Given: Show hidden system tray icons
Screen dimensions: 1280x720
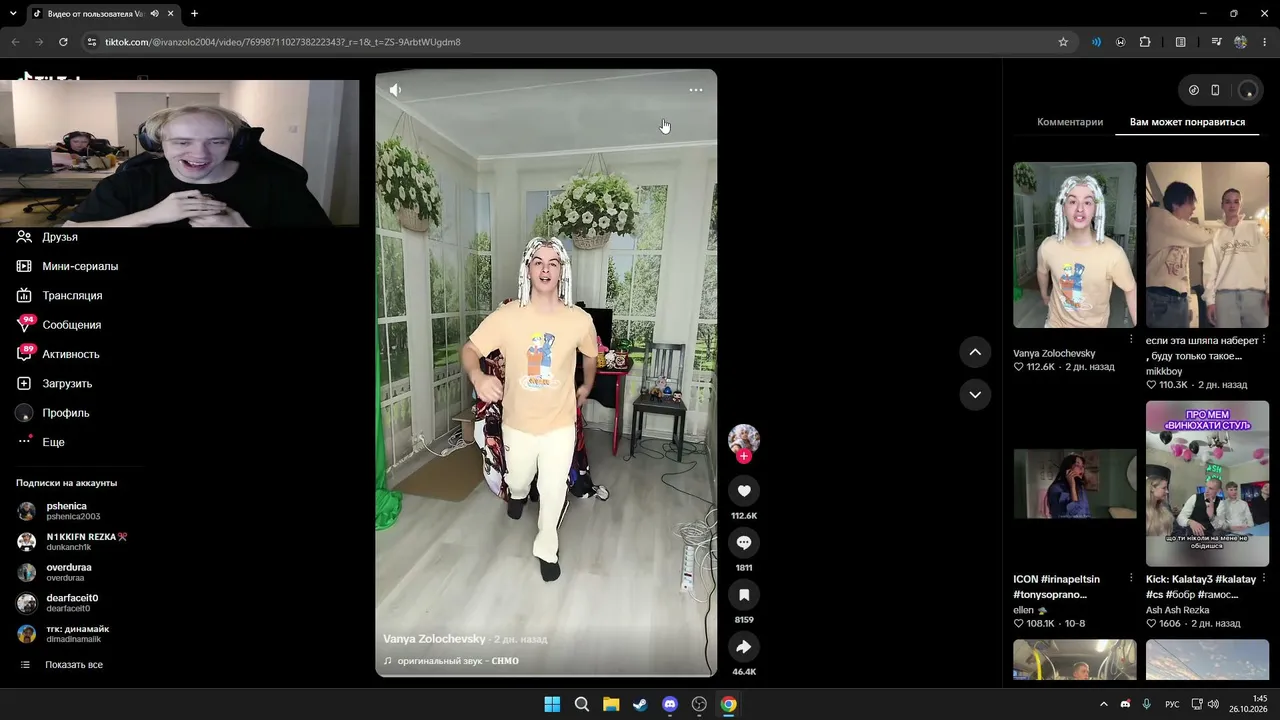Looking at the screenshot, I should (x=1104, y=704).
